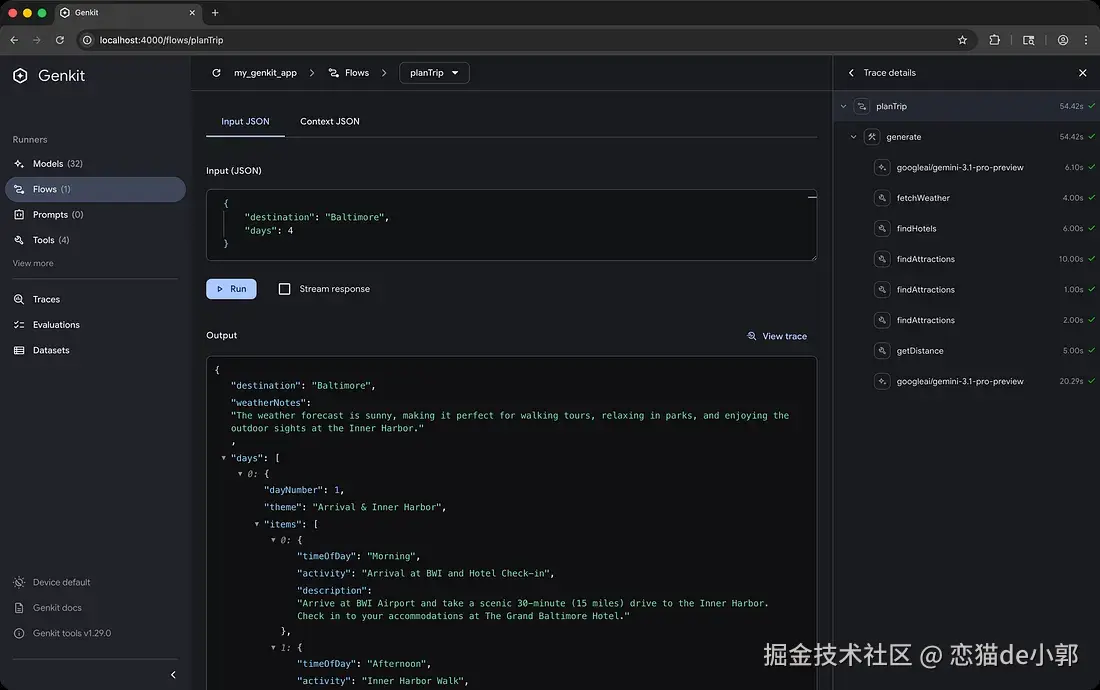Open a new browser tab
The width and height of the screenshot is (1100, 690).
pyautogui.click(x=215, y=13)
